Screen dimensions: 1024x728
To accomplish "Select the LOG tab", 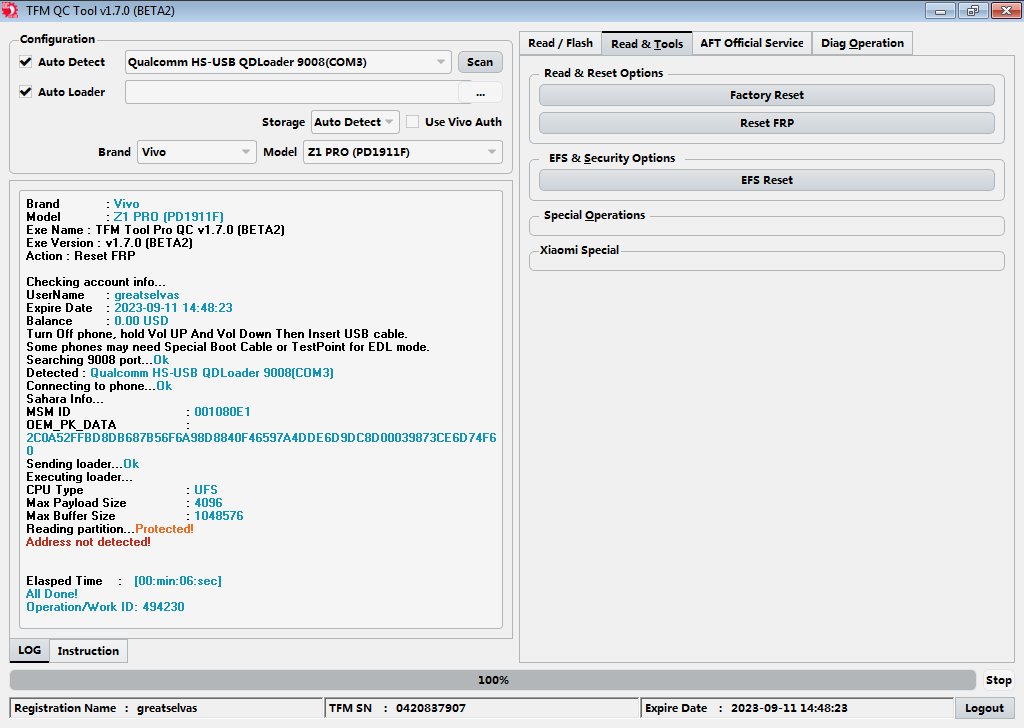I will tap(29, 650).
